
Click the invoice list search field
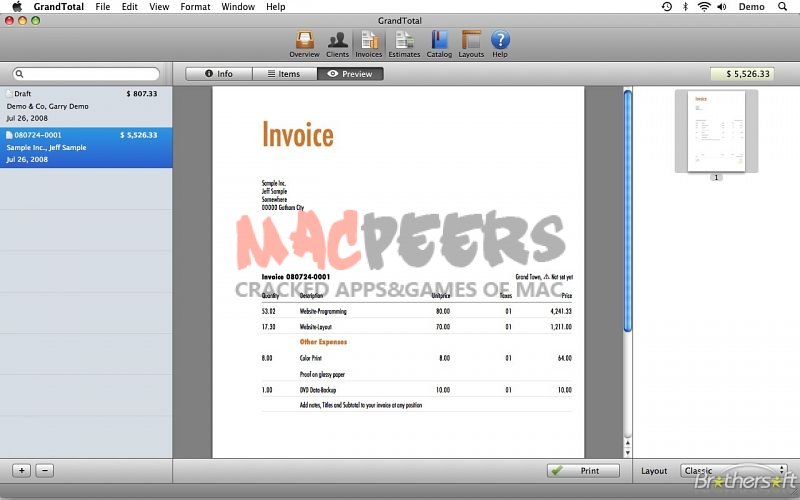pyautogui.click(x=87, y=74)
